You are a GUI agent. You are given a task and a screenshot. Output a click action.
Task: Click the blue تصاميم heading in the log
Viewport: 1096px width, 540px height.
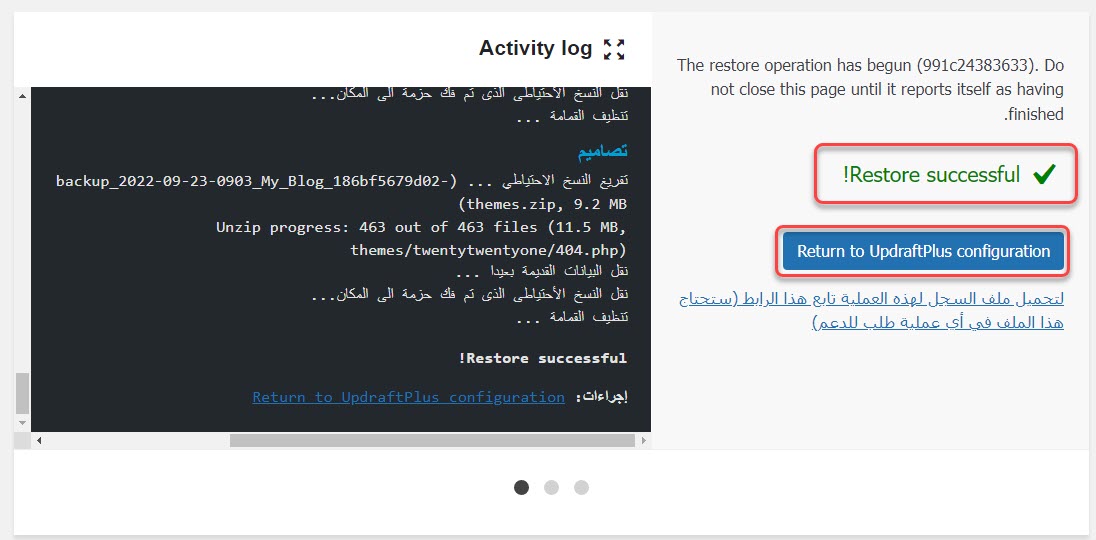pyautogui.click(x=601, y=151)
